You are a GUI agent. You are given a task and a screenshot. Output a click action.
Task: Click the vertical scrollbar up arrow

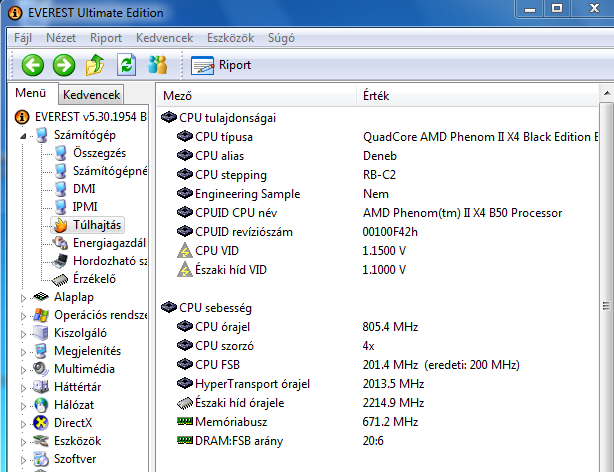pos(607,93)
